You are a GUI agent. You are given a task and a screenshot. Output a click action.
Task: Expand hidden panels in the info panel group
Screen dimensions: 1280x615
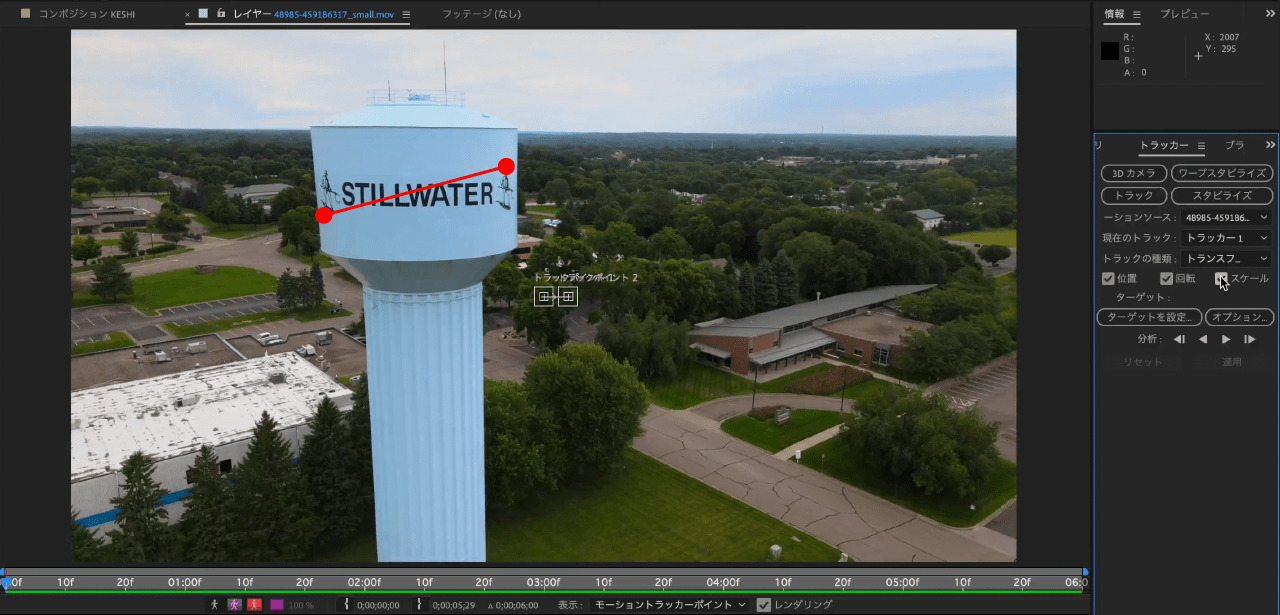click(1270, 14)
